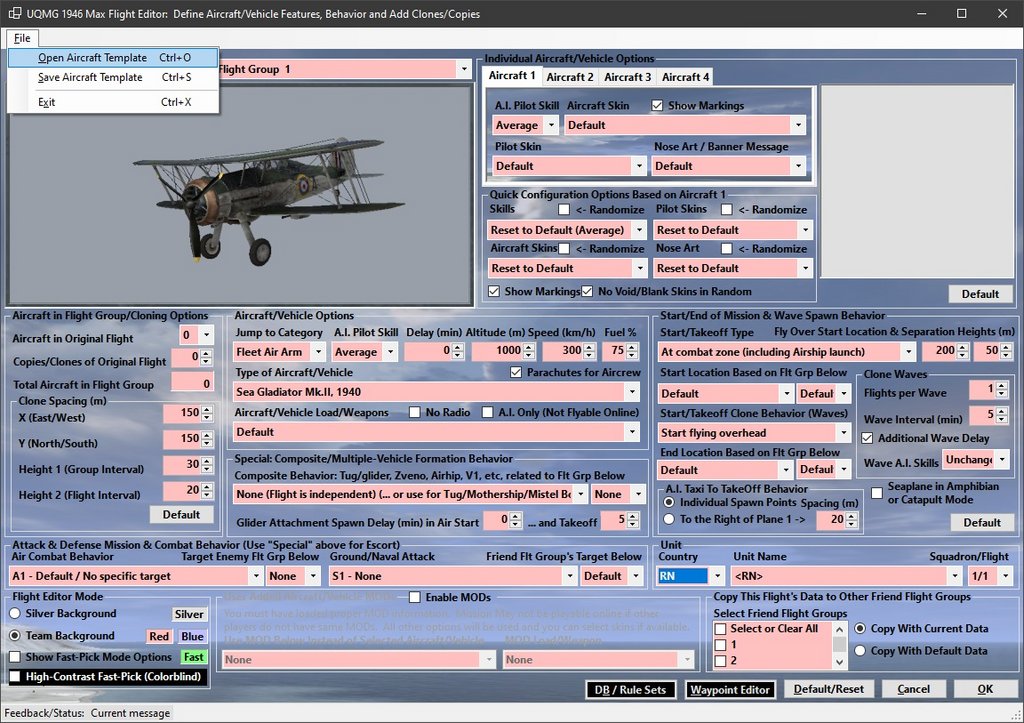Confirm with the OK button
Screen dimensions: 1024x723
coord(985,689)
